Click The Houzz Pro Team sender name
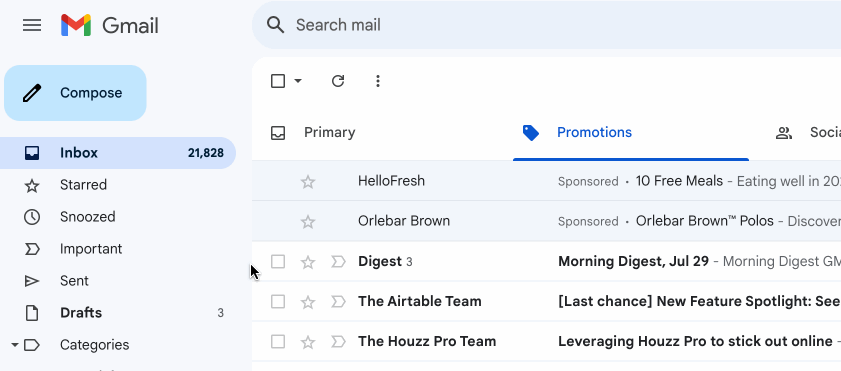Screen dimensions: 841x371 [427, 341]
